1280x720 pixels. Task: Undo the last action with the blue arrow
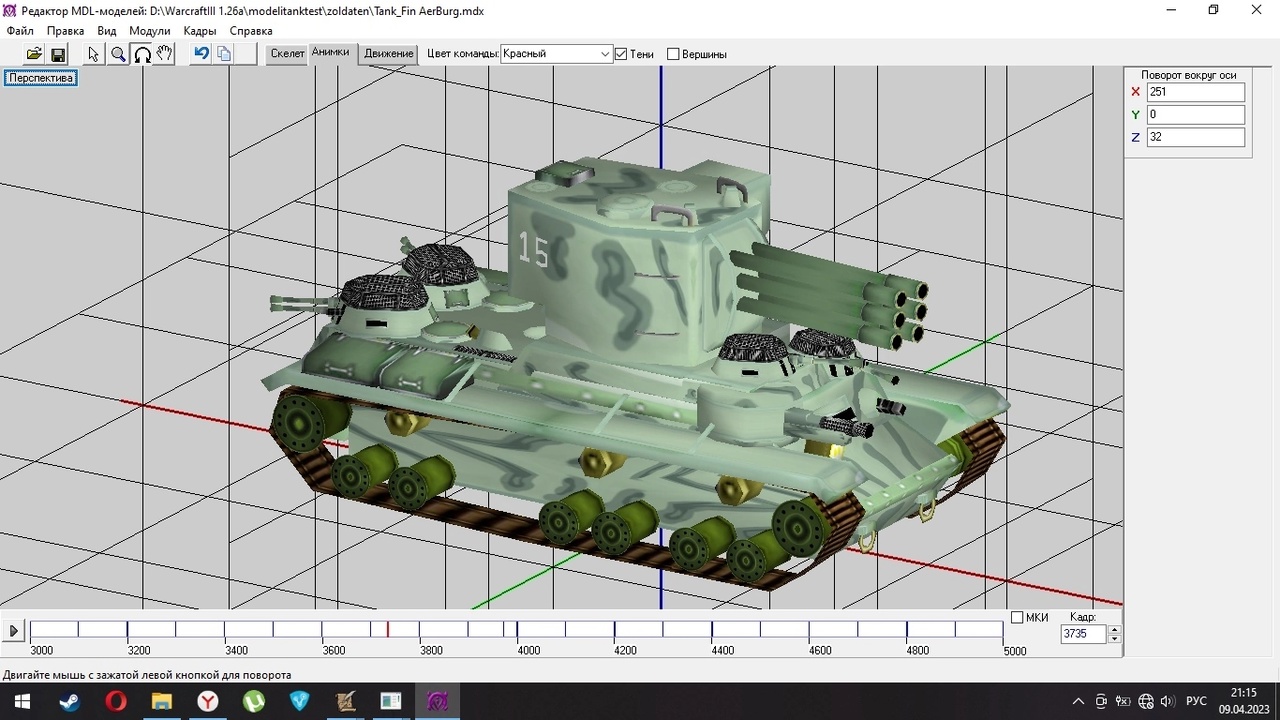[x=201, y=54]
